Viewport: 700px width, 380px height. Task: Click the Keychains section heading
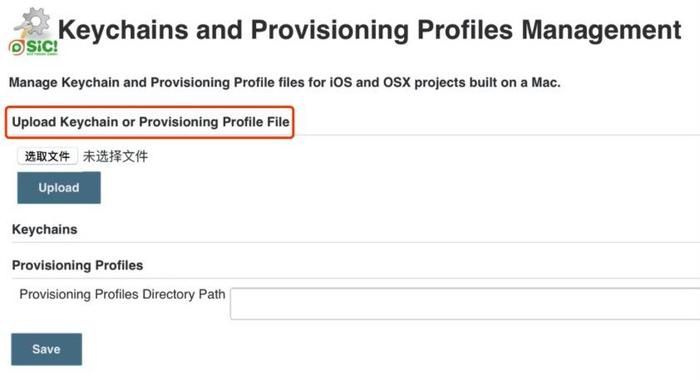click(45, 230)
